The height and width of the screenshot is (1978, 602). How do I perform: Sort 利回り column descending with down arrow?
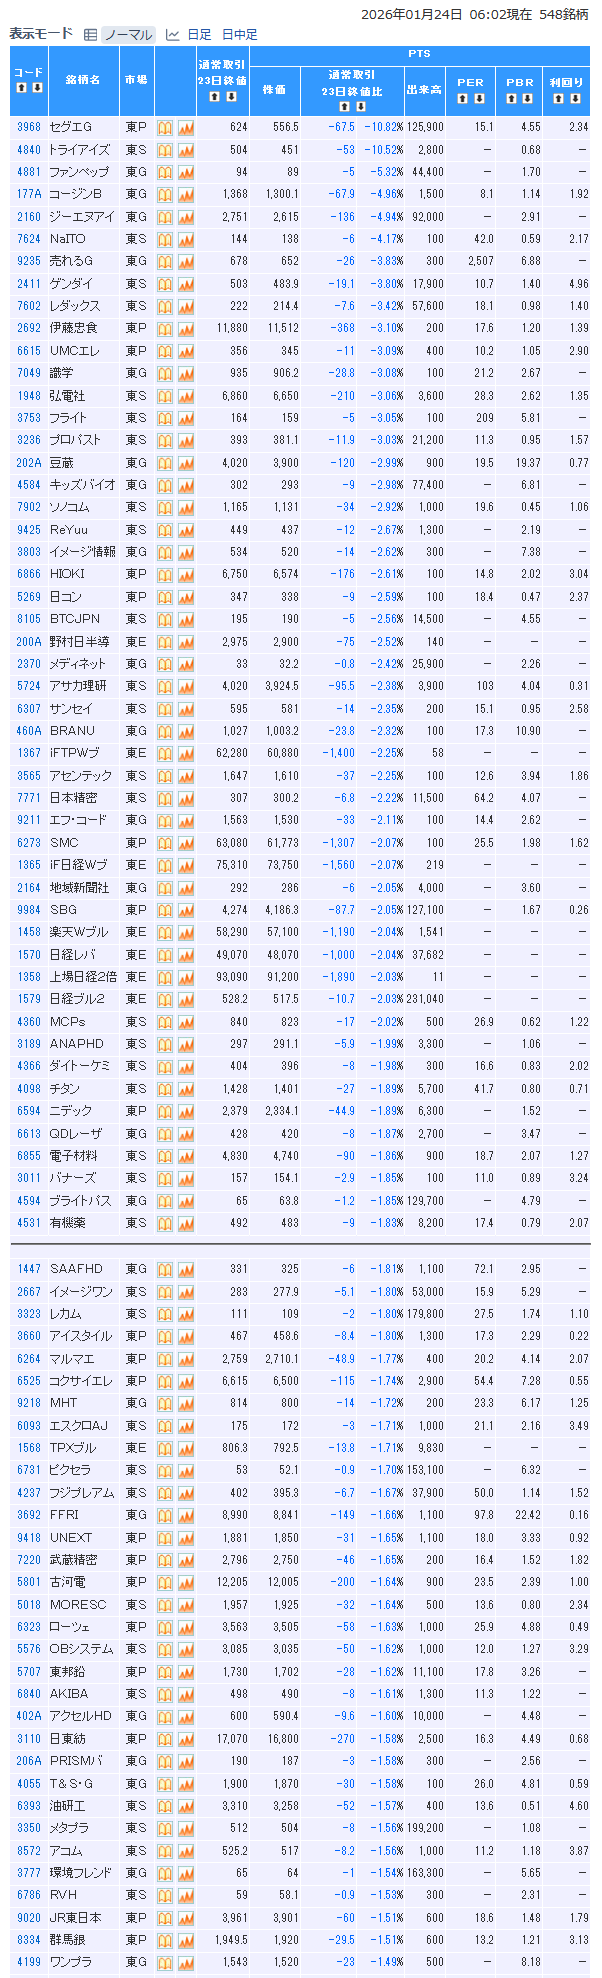point(574,98)
